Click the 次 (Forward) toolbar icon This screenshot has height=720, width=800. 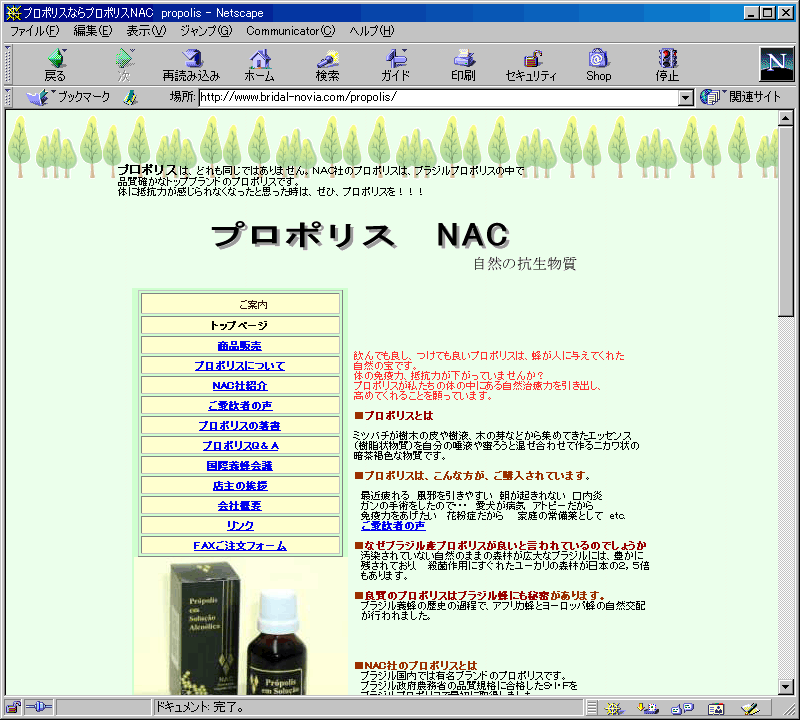tap(124, 65)
